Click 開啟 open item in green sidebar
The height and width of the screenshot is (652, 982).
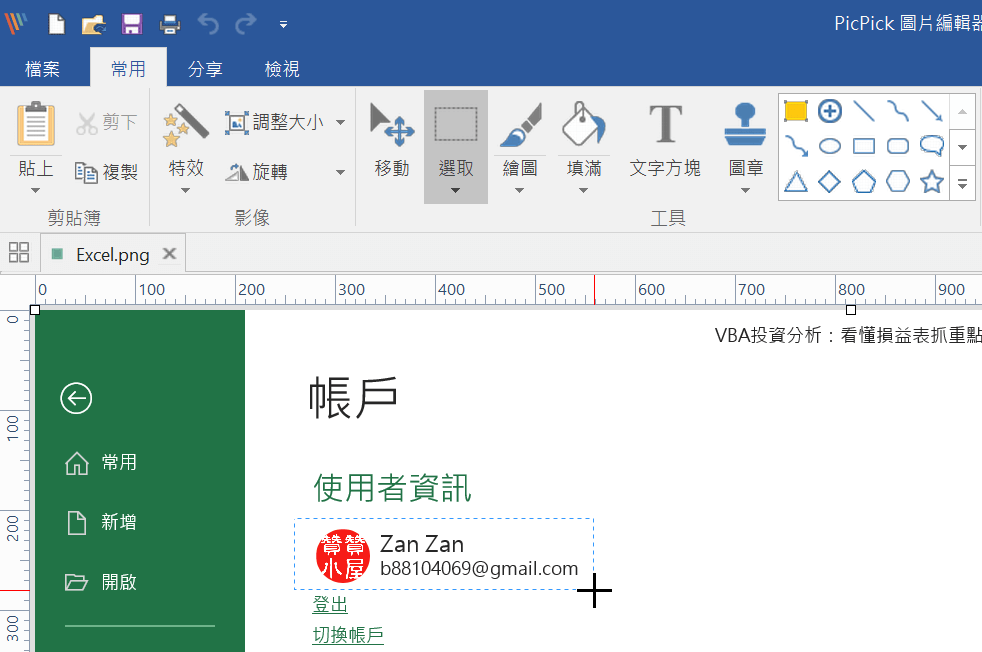[x=101, y=582]
